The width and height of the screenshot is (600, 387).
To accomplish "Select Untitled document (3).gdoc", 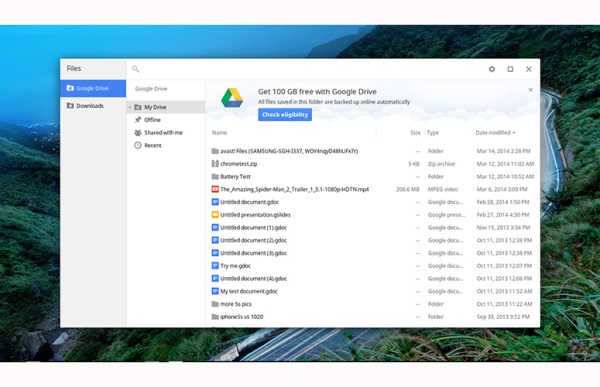I will 373,253.
